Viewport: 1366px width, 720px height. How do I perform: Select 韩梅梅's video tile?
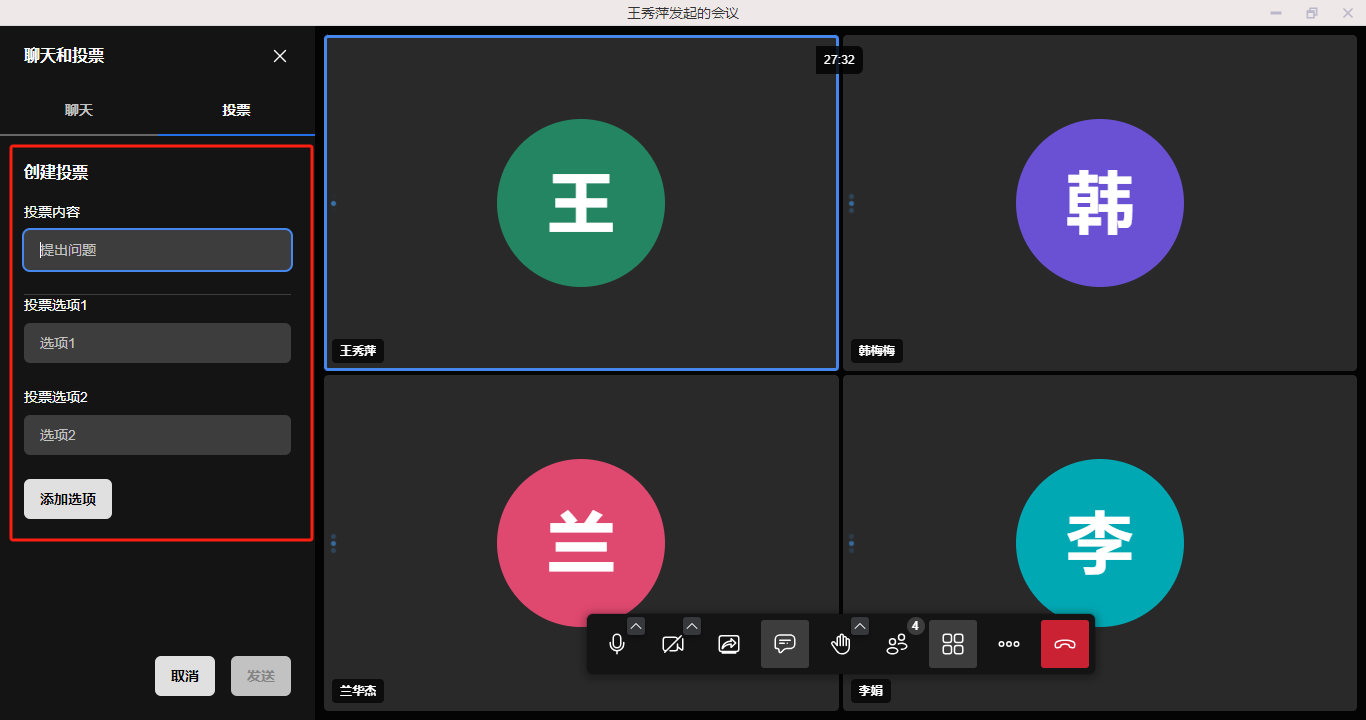[1099, 203]
